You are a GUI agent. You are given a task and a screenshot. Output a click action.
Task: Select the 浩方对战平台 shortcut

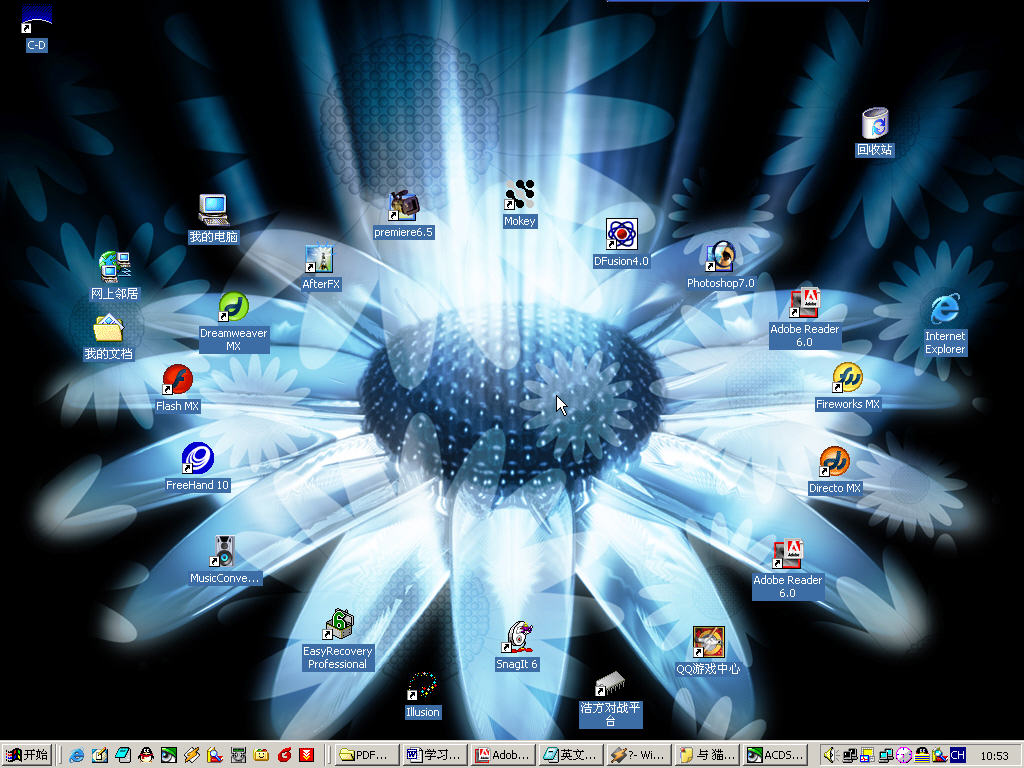(x=611, y=699)
